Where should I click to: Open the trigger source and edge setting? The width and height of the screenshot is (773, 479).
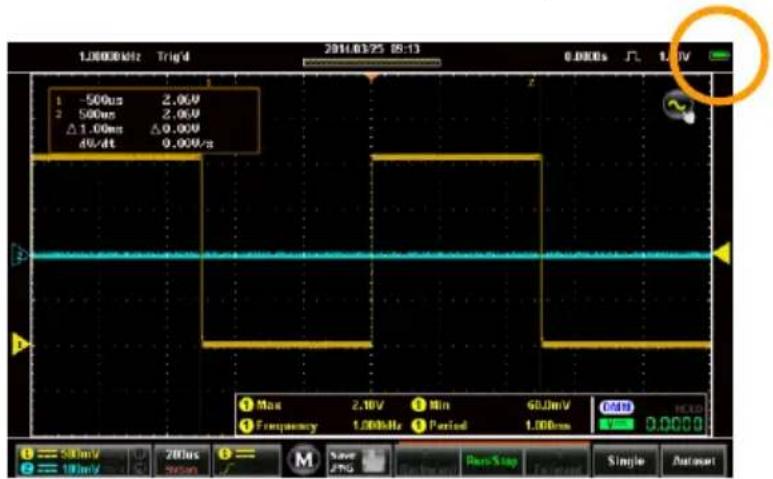[x=246, y=460]
